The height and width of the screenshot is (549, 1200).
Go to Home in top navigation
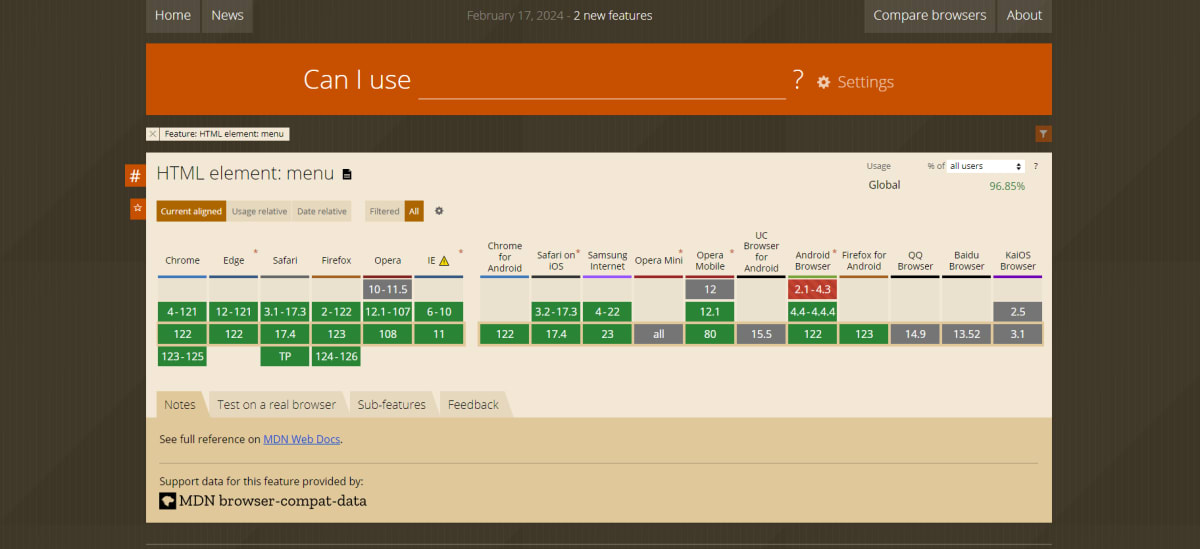pos(173,16)
